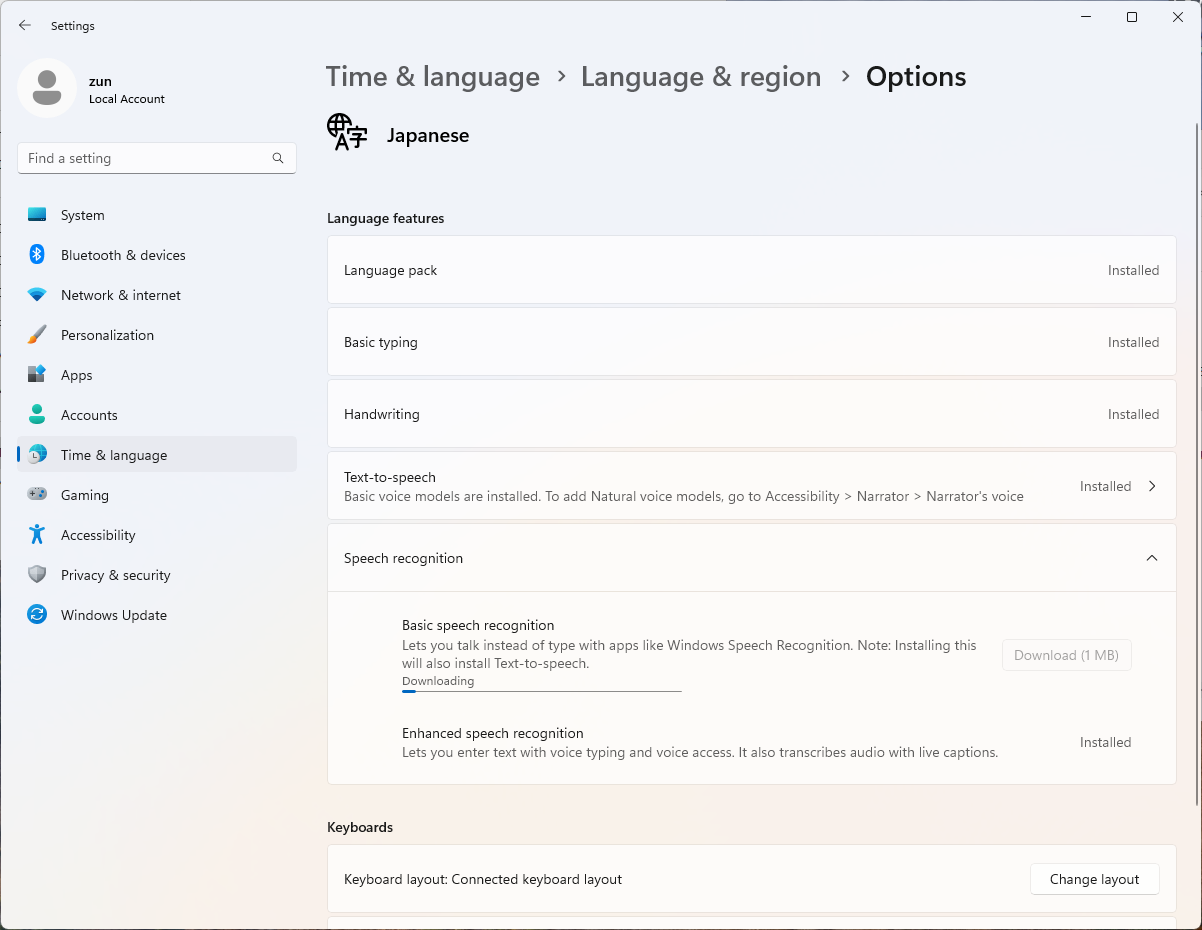Click the Accounts person icon
Screen dimensions: 1202x930
tap(37, 415)
